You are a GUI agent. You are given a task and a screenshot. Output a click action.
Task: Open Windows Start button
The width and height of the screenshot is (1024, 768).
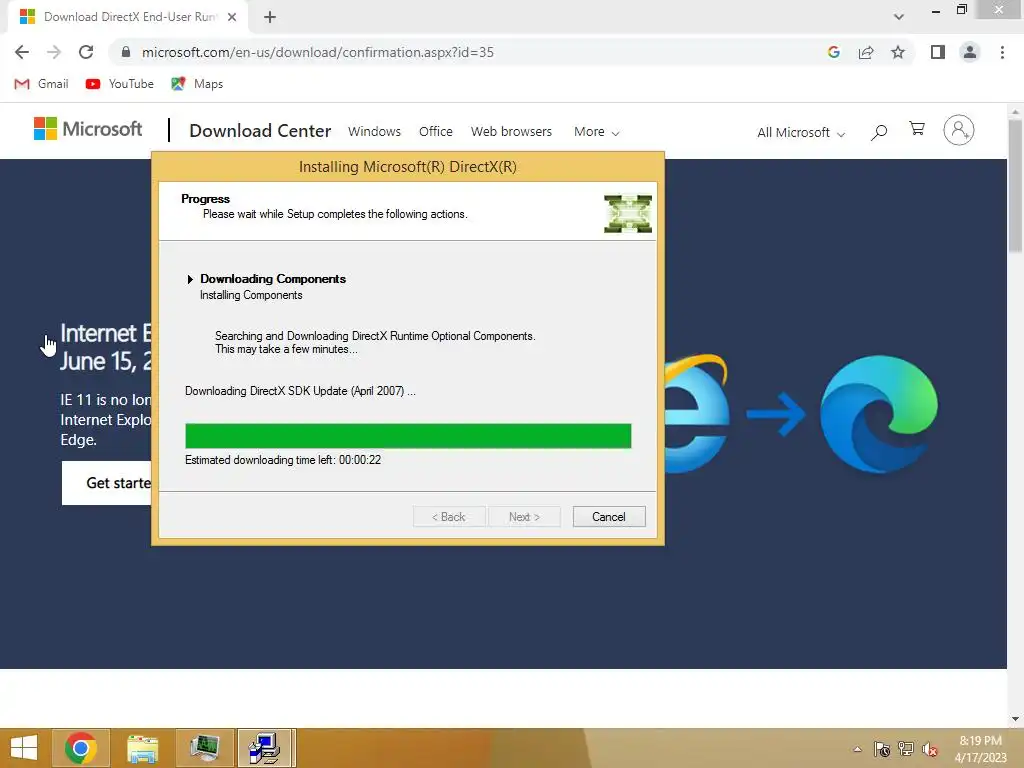(24, 748)
